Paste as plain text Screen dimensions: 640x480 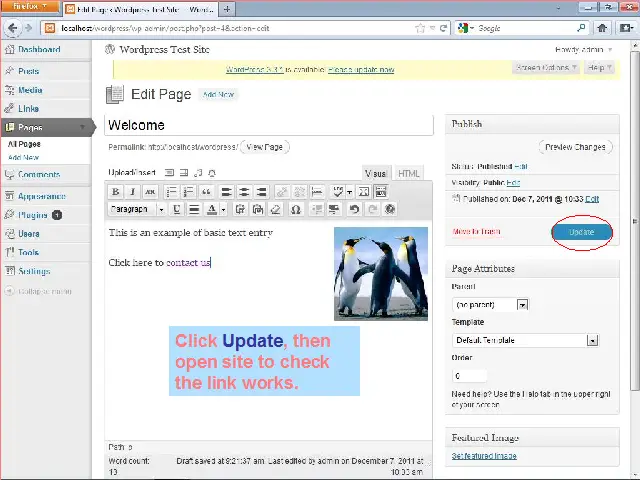(x=240, y=209)
